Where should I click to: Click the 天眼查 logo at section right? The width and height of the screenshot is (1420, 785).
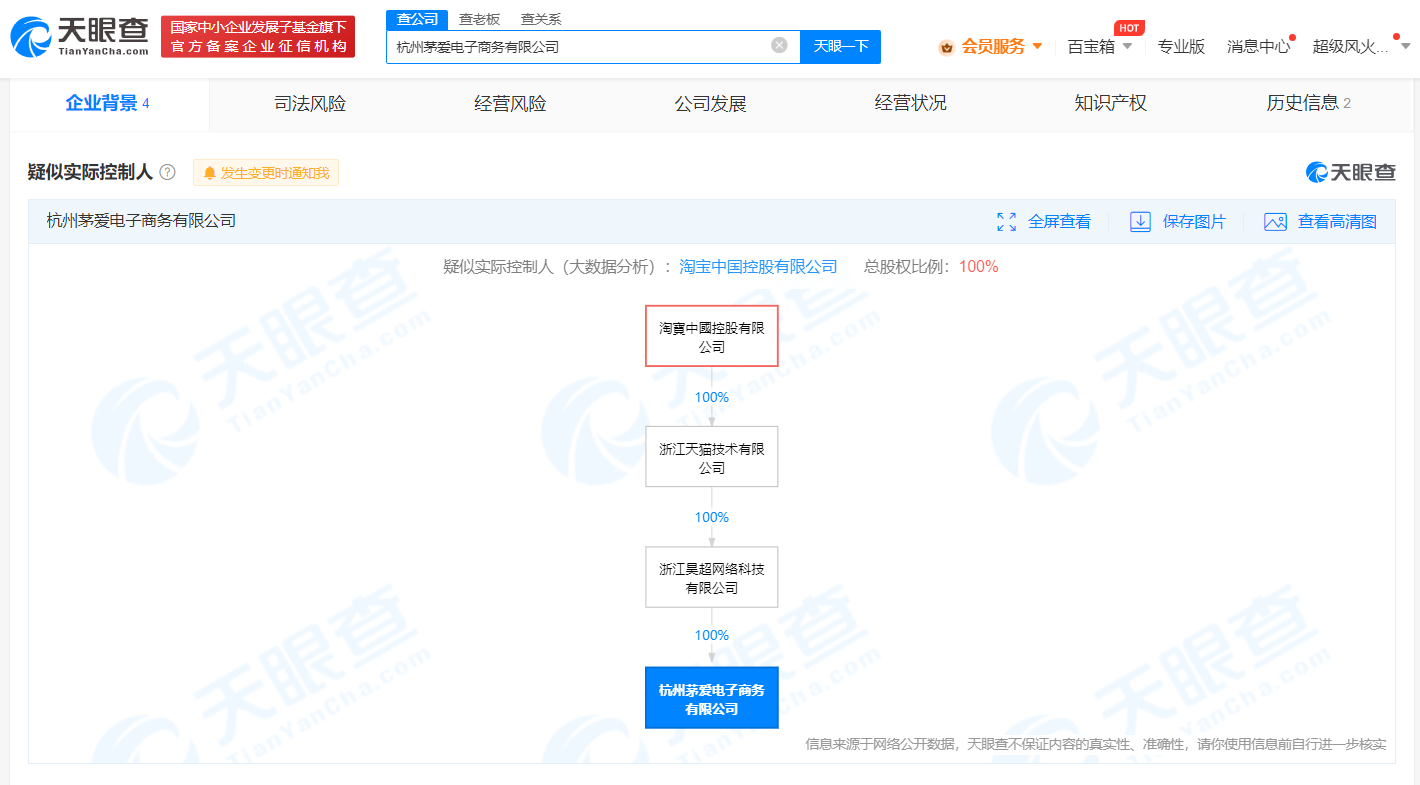click(1350, 172)
